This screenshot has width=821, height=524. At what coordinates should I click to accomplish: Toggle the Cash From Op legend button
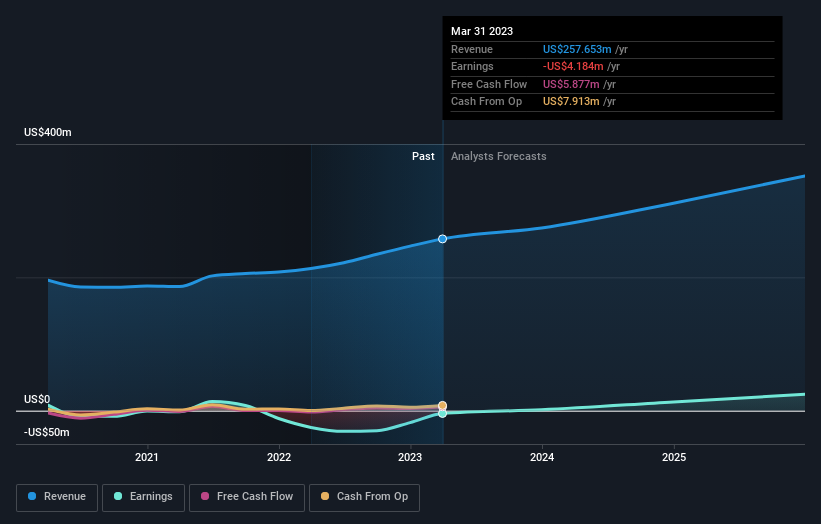(364, 497)
